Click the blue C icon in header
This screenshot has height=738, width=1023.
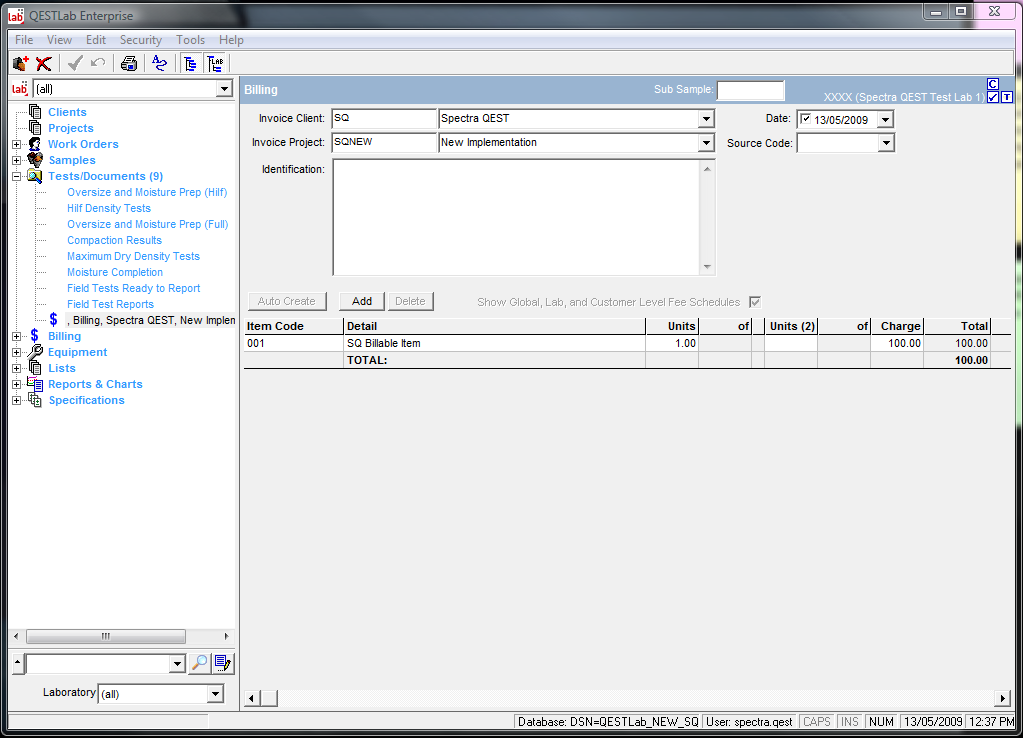coord(992,84)
